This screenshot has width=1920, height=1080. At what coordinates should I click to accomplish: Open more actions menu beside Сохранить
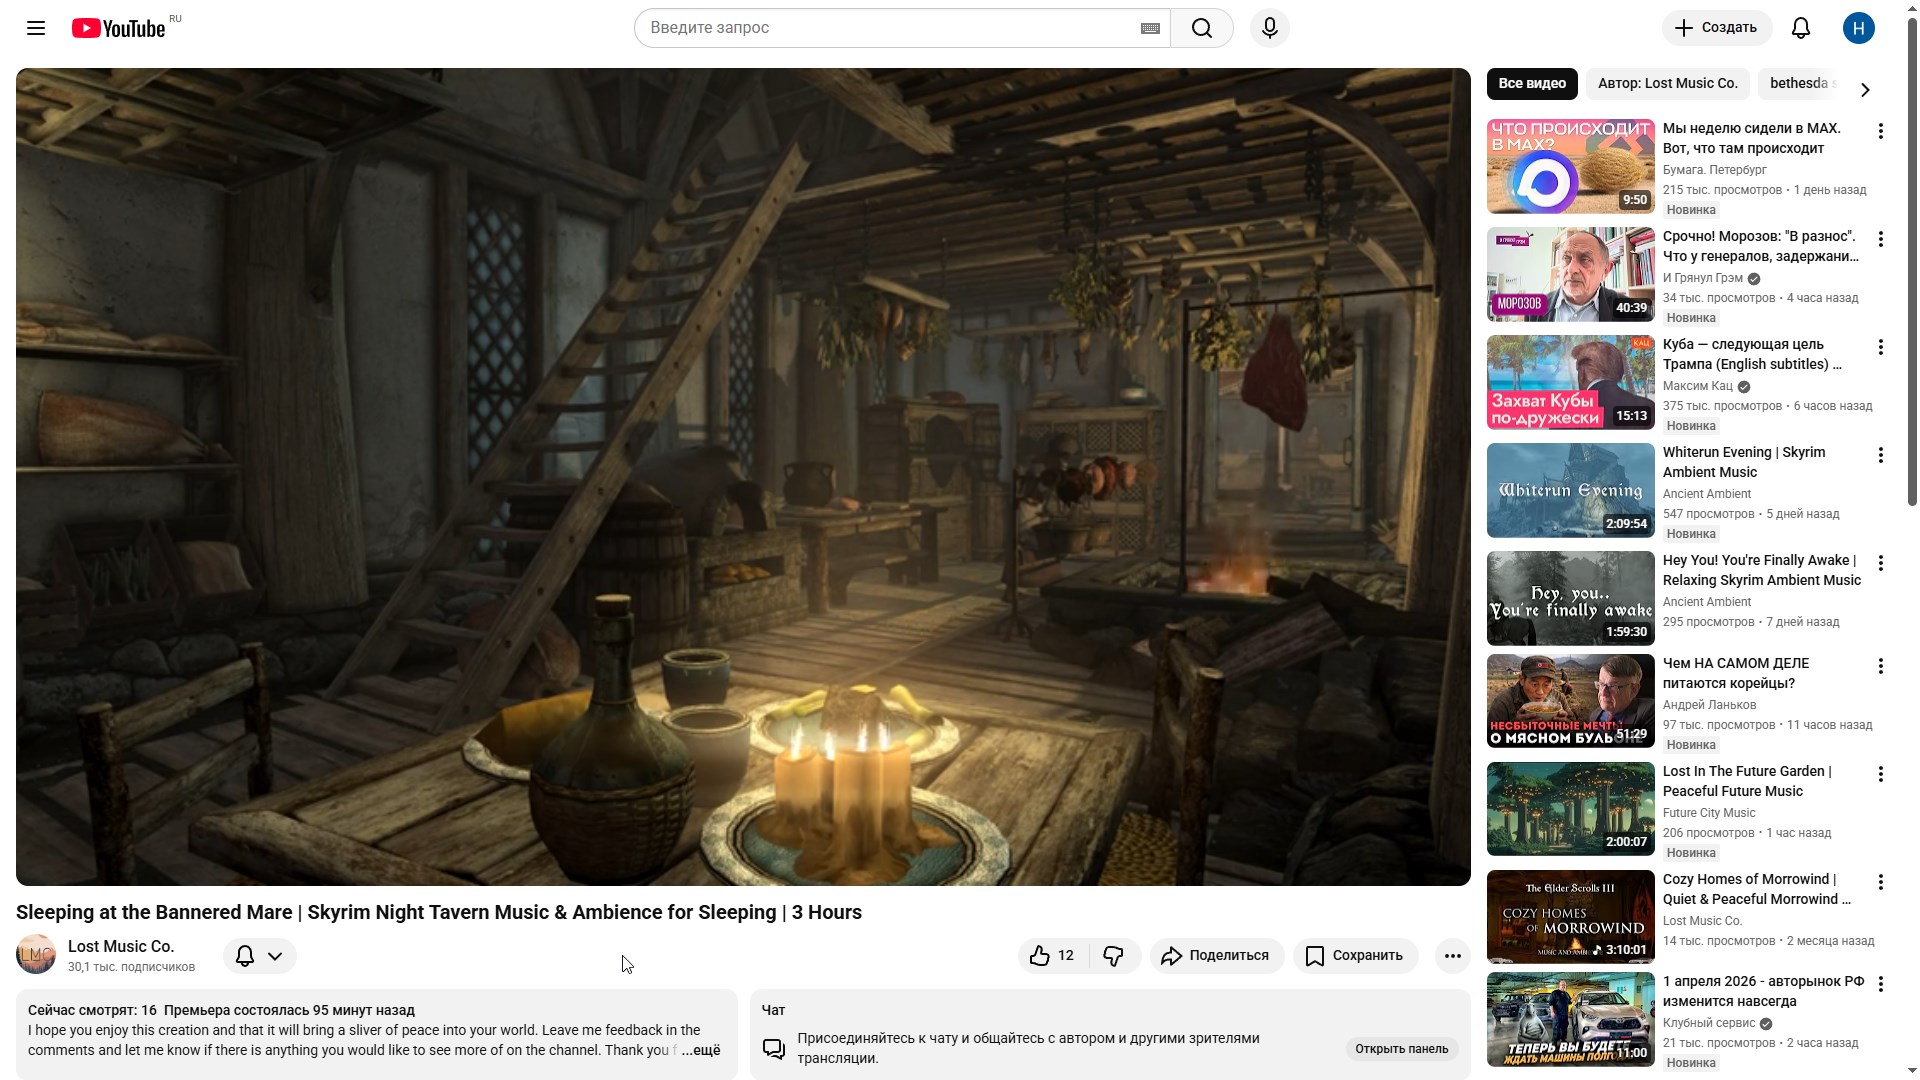coord(1453,956)
